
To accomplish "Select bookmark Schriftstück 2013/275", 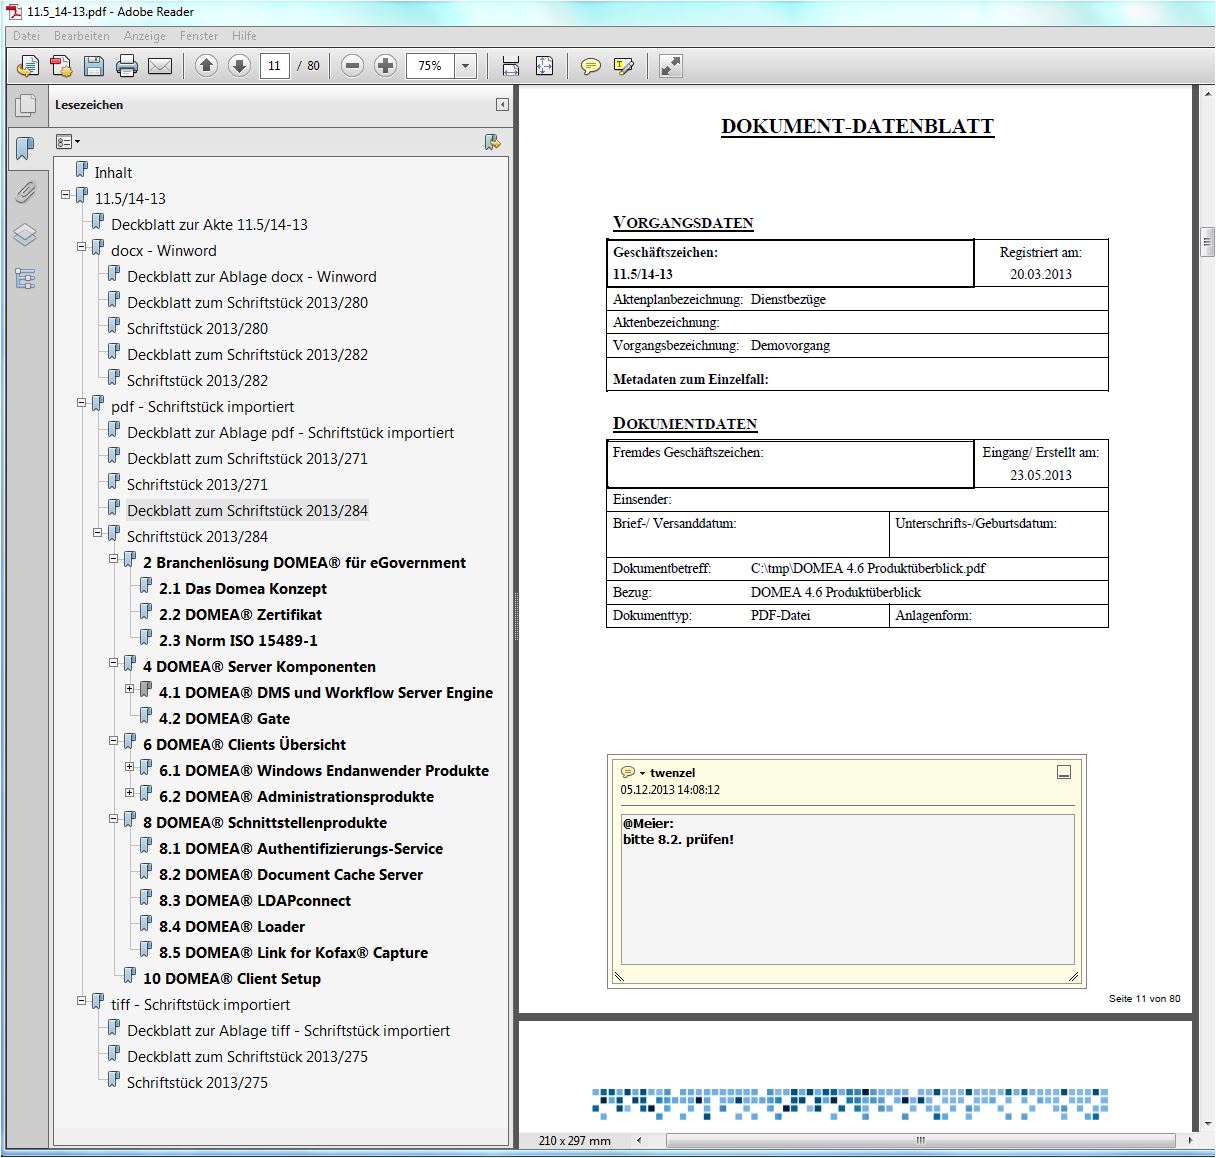I will click(197, 1083).
